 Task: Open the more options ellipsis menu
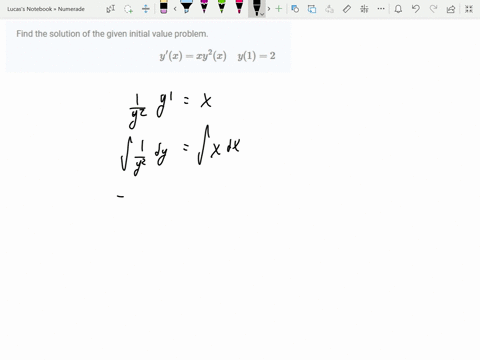click(x=381, y=9)
